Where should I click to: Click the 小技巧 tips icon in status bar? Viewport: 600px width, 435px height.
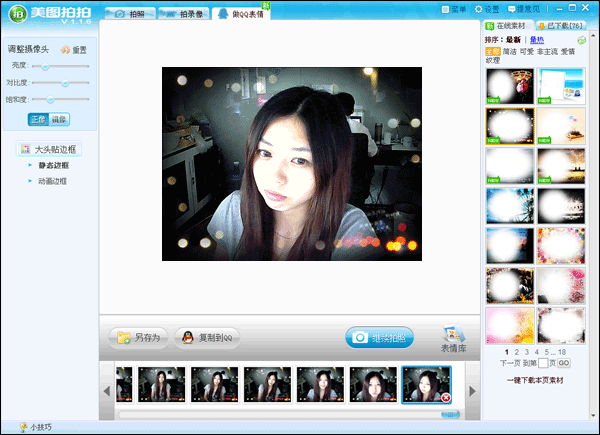24,427
